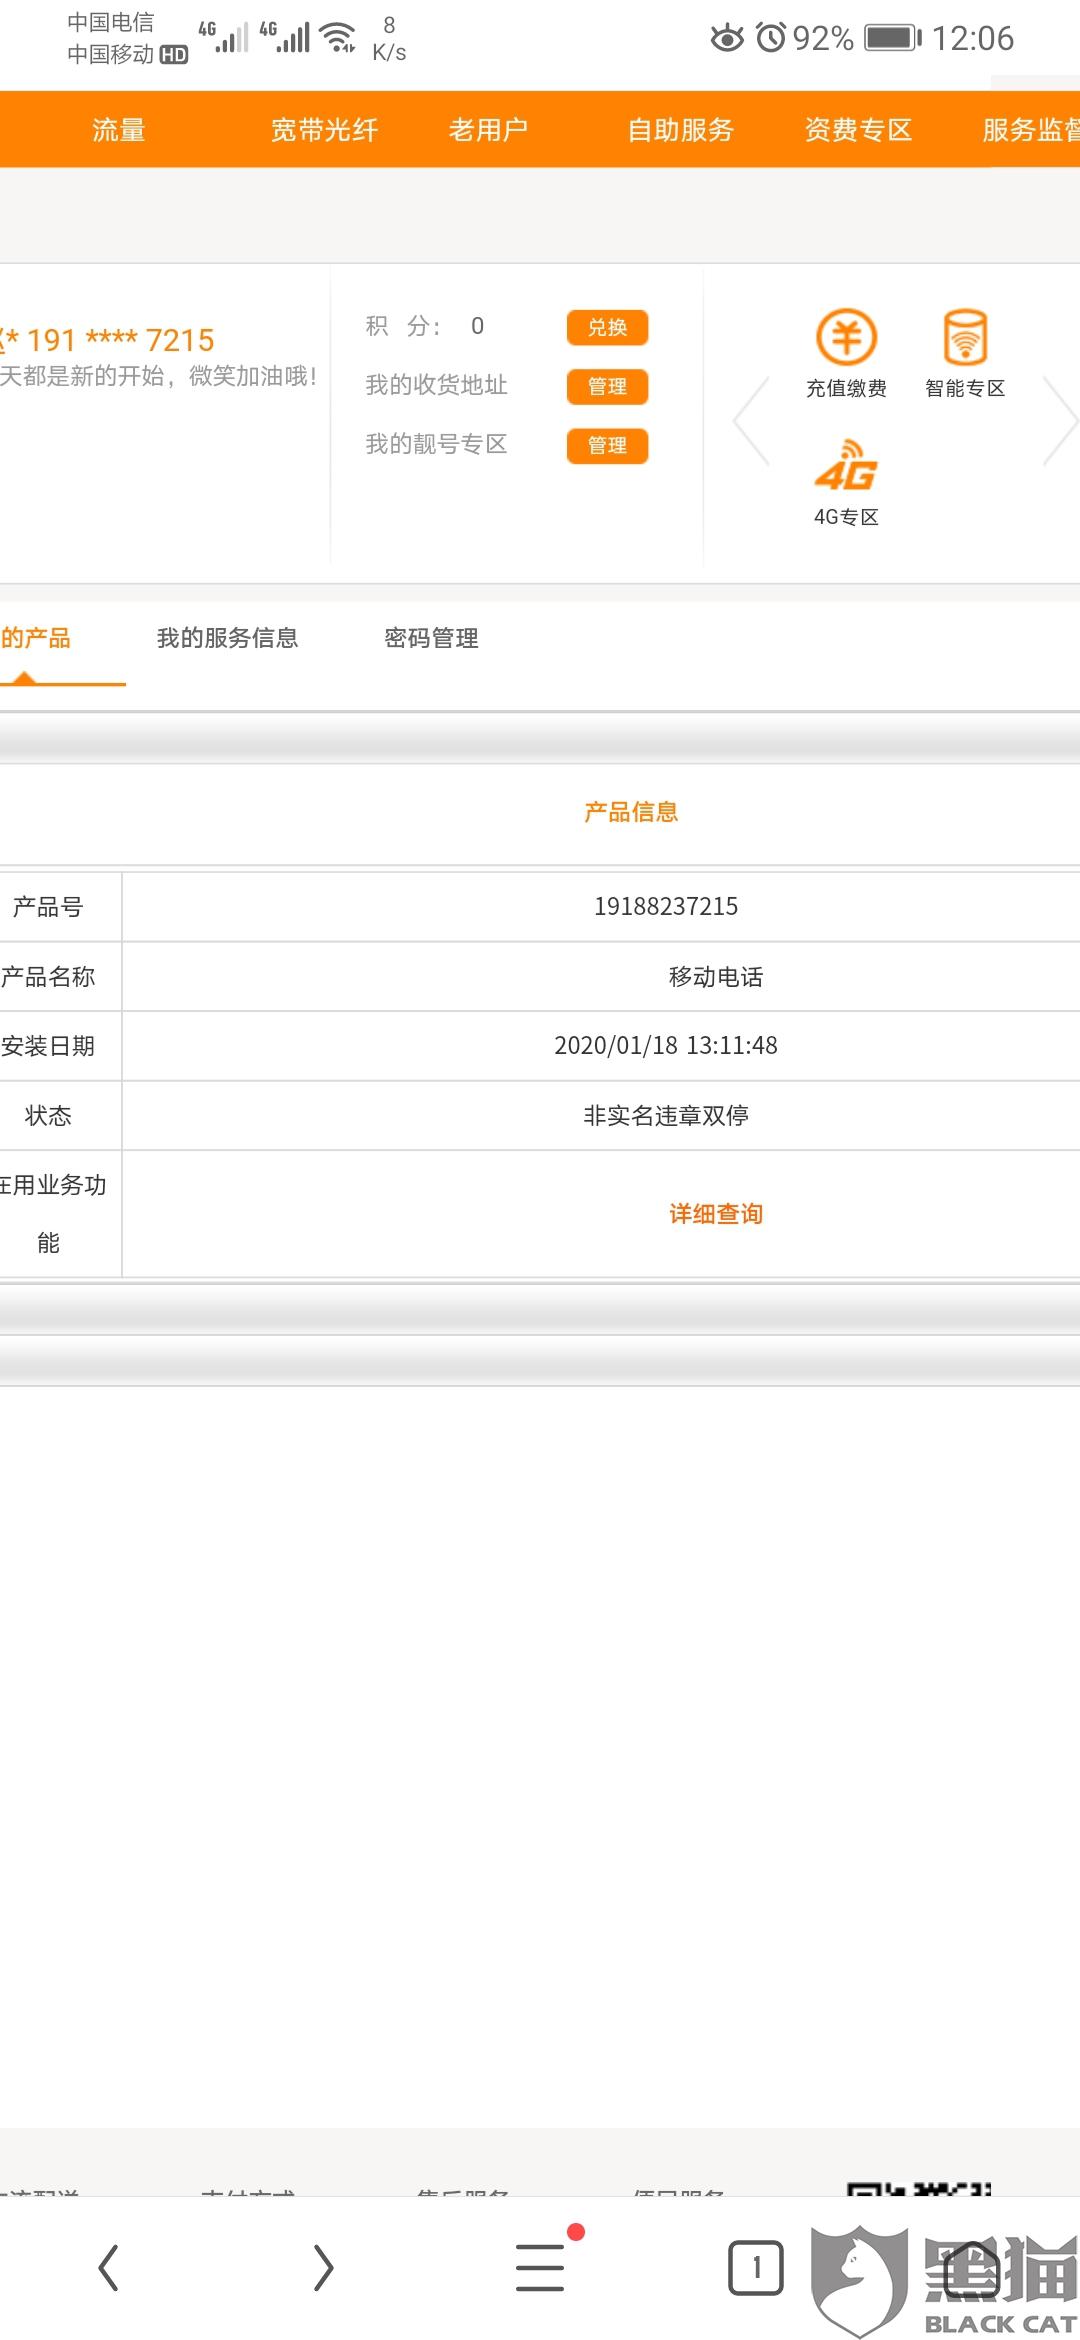The width and height of the screenshot is (1080, 2340).
Task: Open the browser hamburger menu
Action: tap(540, 2267)
